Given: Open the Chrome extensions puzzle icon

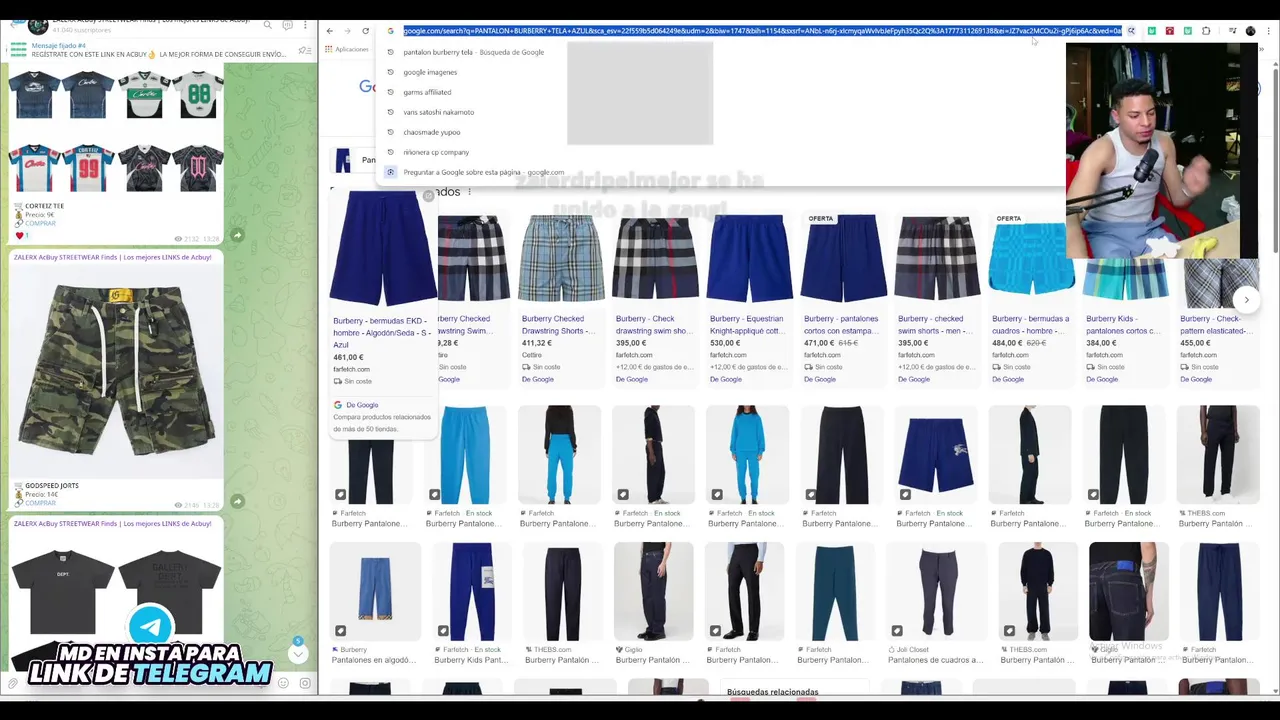Looking at the screenshot, I should pyautogui.click(x=1206, y=31).
